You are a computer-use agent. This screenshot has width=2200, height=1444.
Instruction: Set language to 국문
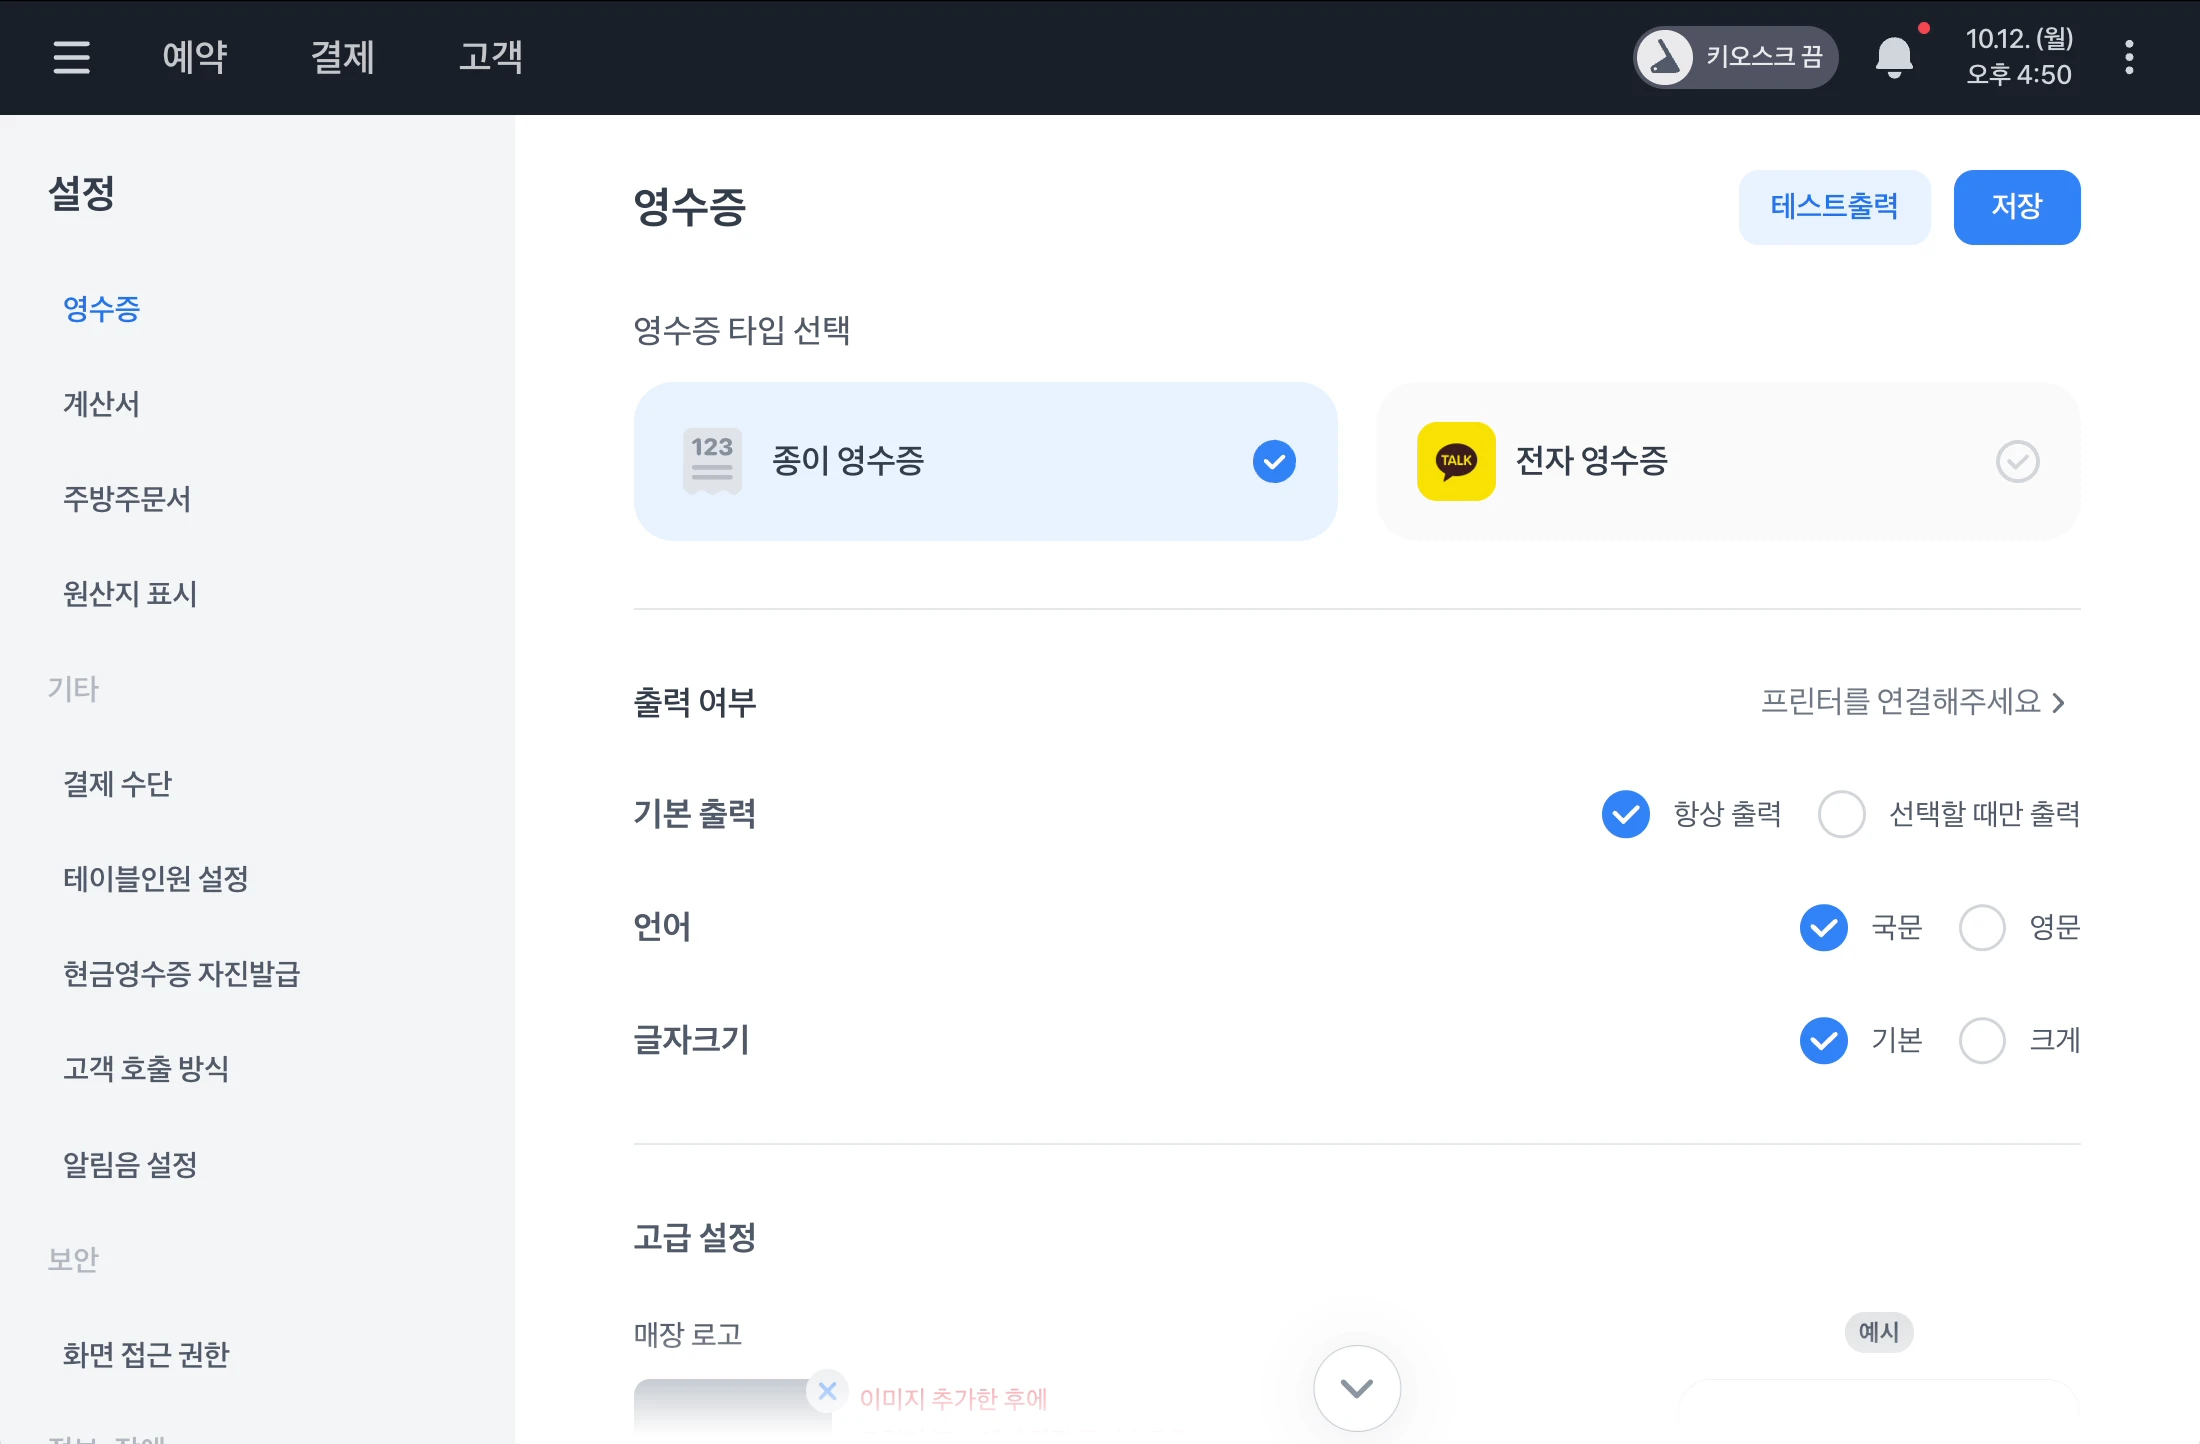tap(1824, 927)
